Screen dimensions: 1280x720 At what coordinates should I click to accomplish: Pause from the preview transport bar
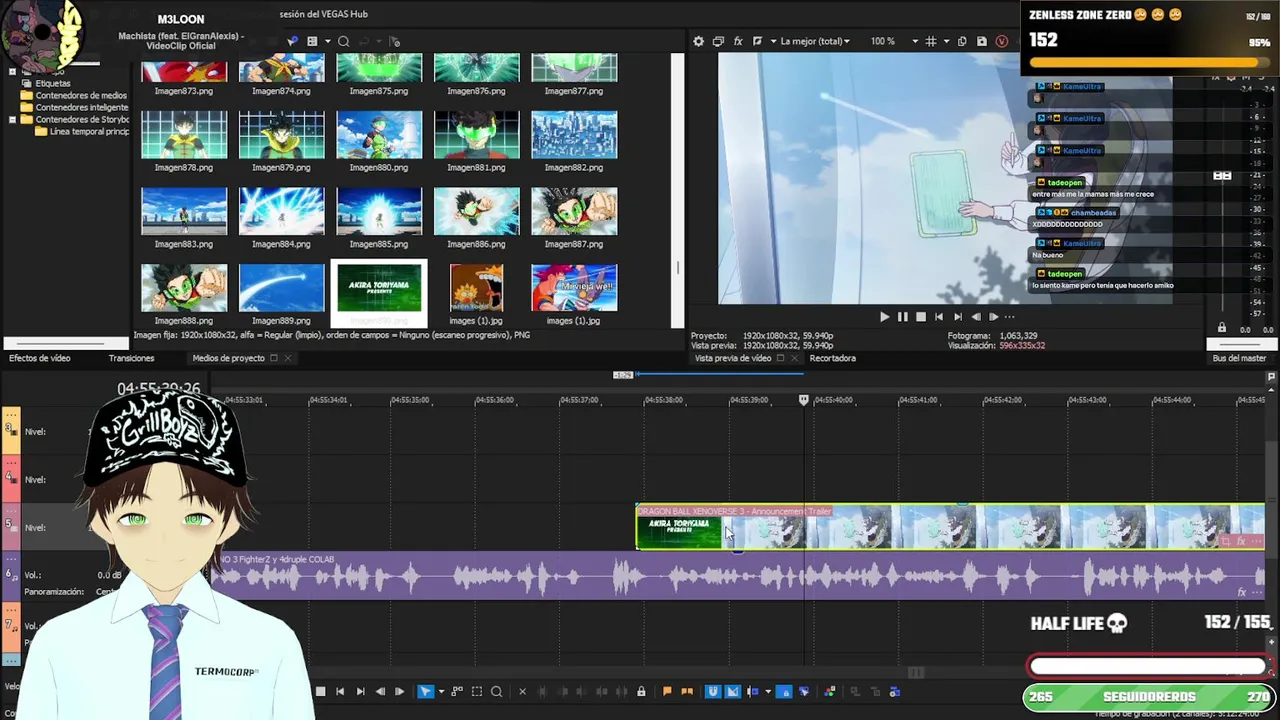coord(902,317)
